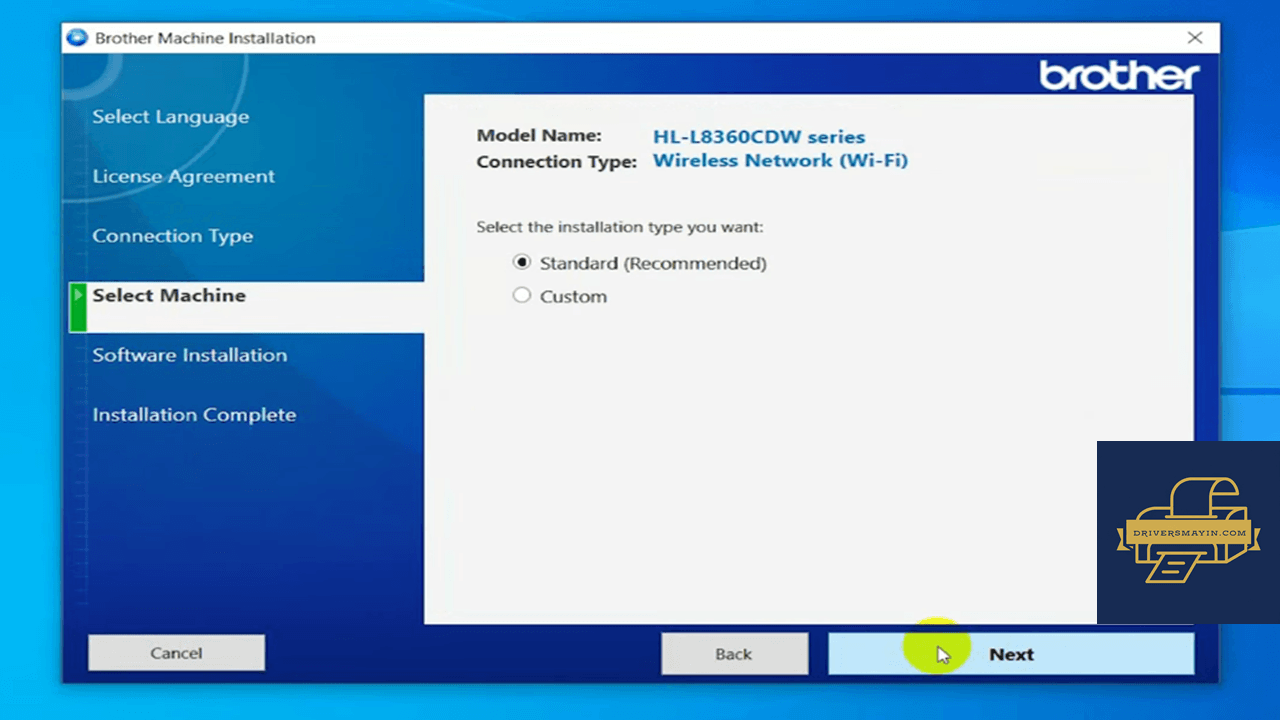
Task: Click the Wireless Network (Wi-Fi) connection text
Action: click(x=780, y=160)
